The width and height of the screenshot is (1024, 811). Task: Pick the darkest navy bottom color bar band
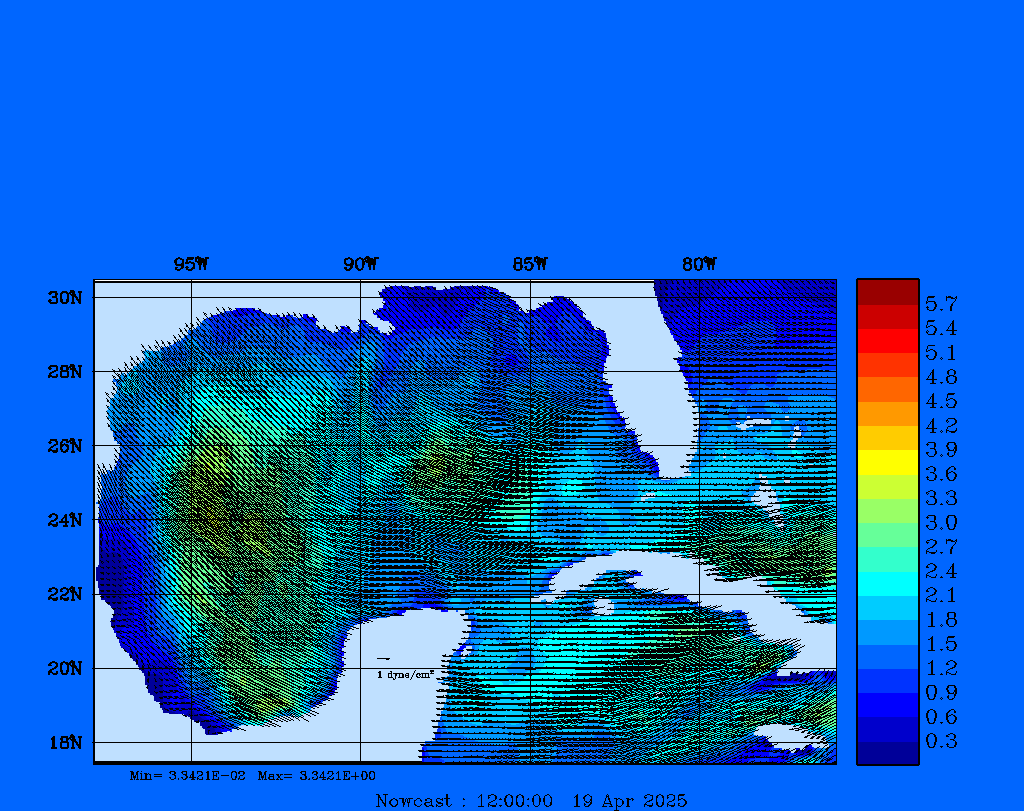(x=887, y=752)
